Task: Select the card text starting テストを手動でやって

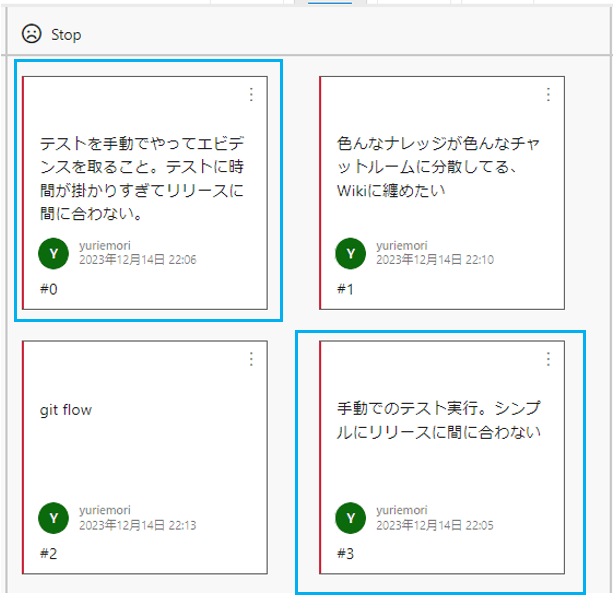Action: 142,178
